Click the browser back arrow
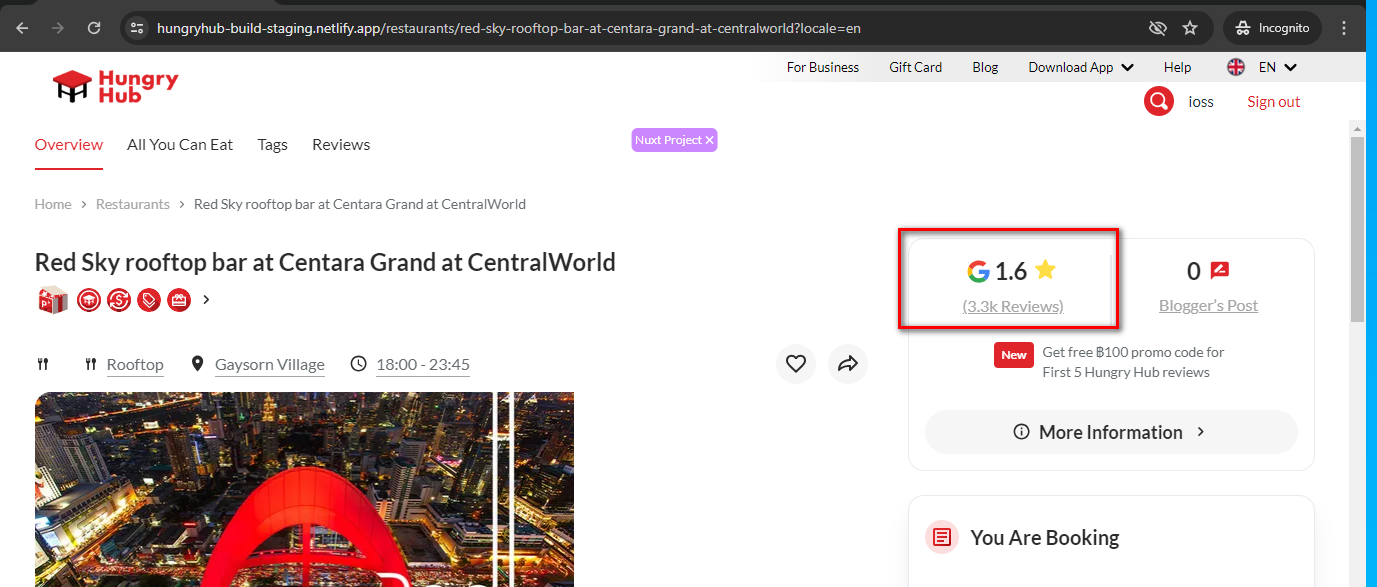The width and height of the screenshot is (1377, 587). point(22,28)
